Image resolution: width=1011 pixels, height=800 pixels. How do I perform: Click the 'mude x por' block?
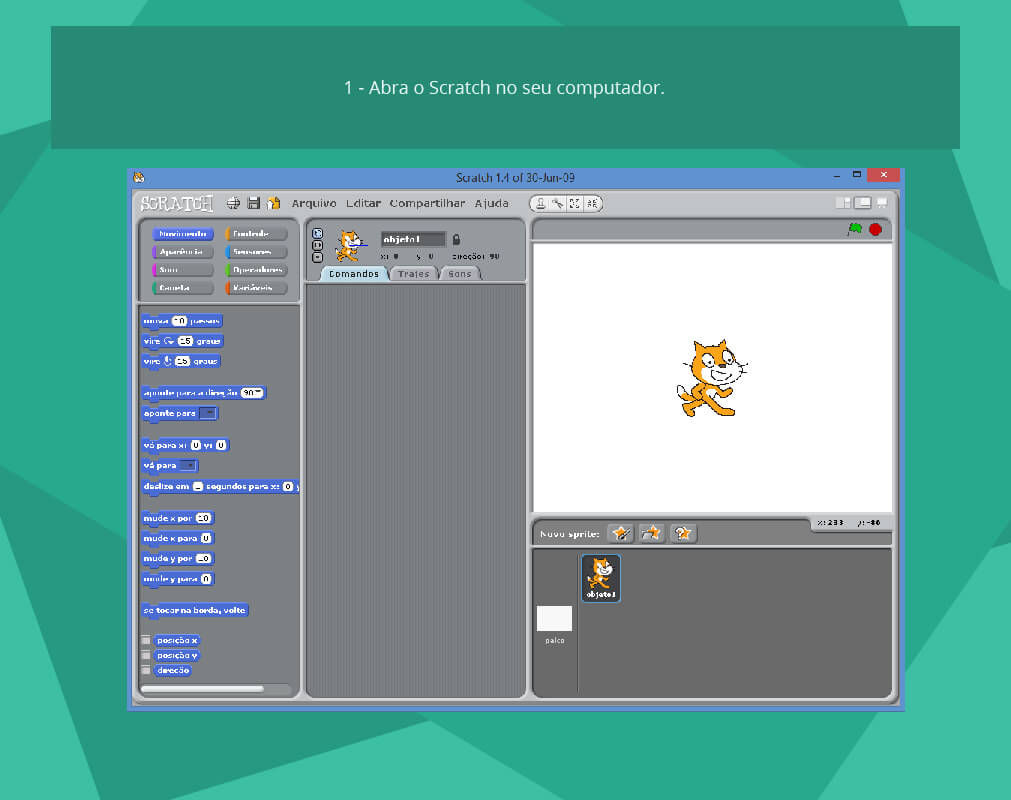pyautogui.click(x=178, y=518)
